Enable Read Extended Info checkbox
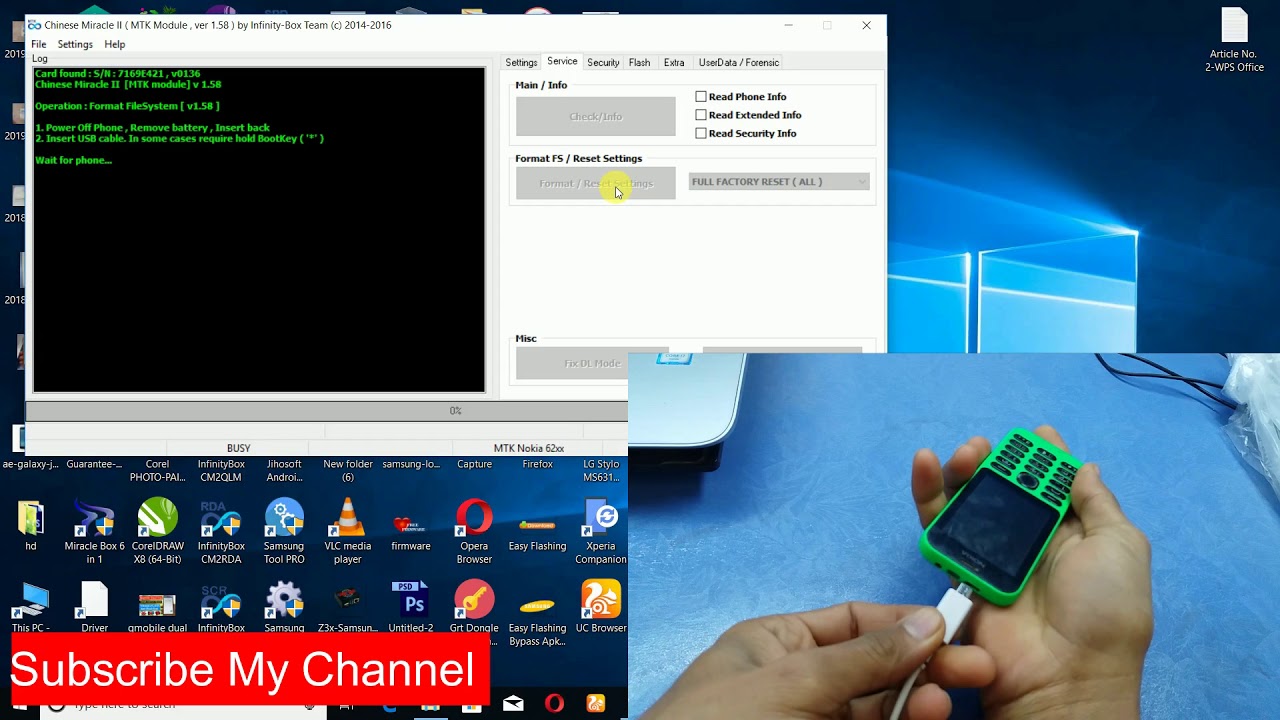Screen dimensions: 1280x720 (x=701, y=115)
